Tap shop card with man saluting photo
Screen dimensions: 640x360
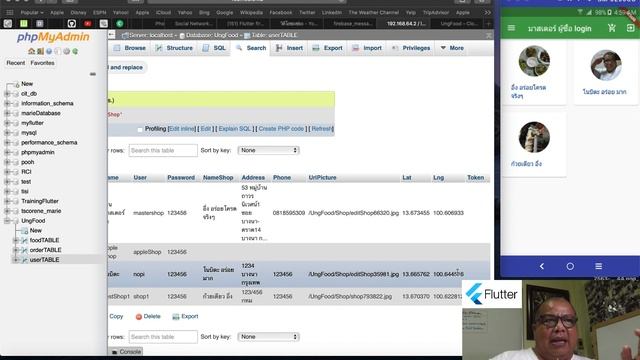[606, 65]
